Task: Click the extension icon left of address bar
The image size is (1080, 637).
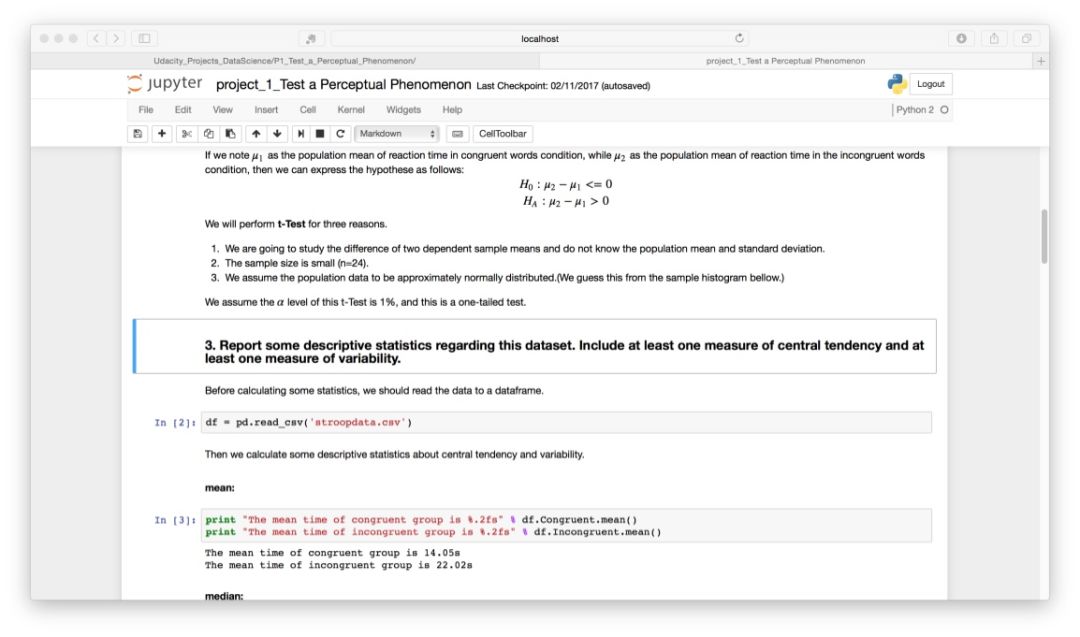Action: point(311,39)
